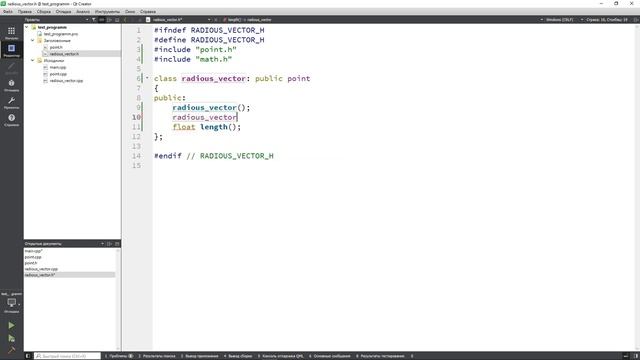
Task: Open main.cpp in project tree
Action: click(x=58, y=67)
